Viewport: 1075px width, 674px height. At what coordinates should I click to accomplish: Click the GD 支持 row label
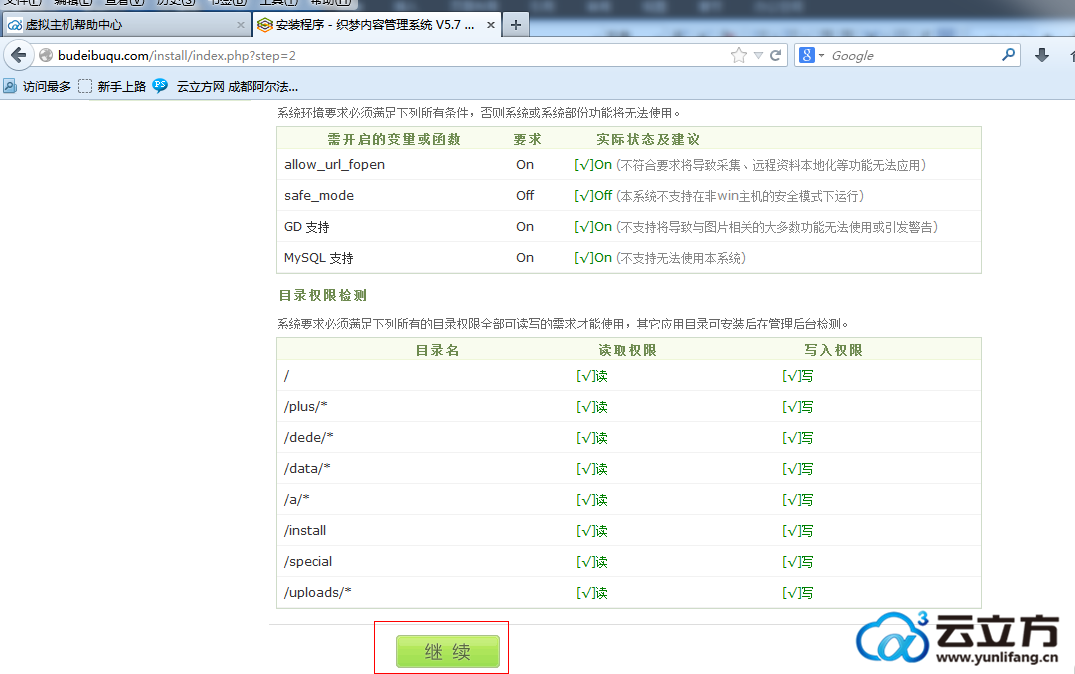[306, 227]
